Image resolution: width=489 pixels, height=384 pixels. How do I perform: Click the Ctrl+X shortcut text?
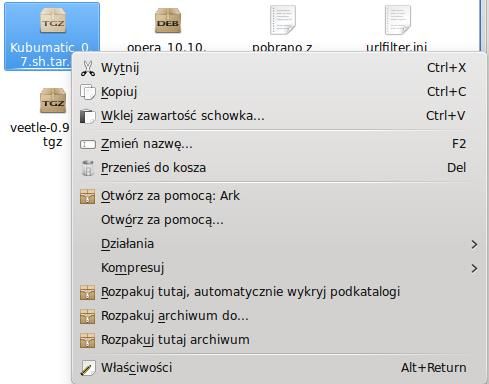coord(446,68)
